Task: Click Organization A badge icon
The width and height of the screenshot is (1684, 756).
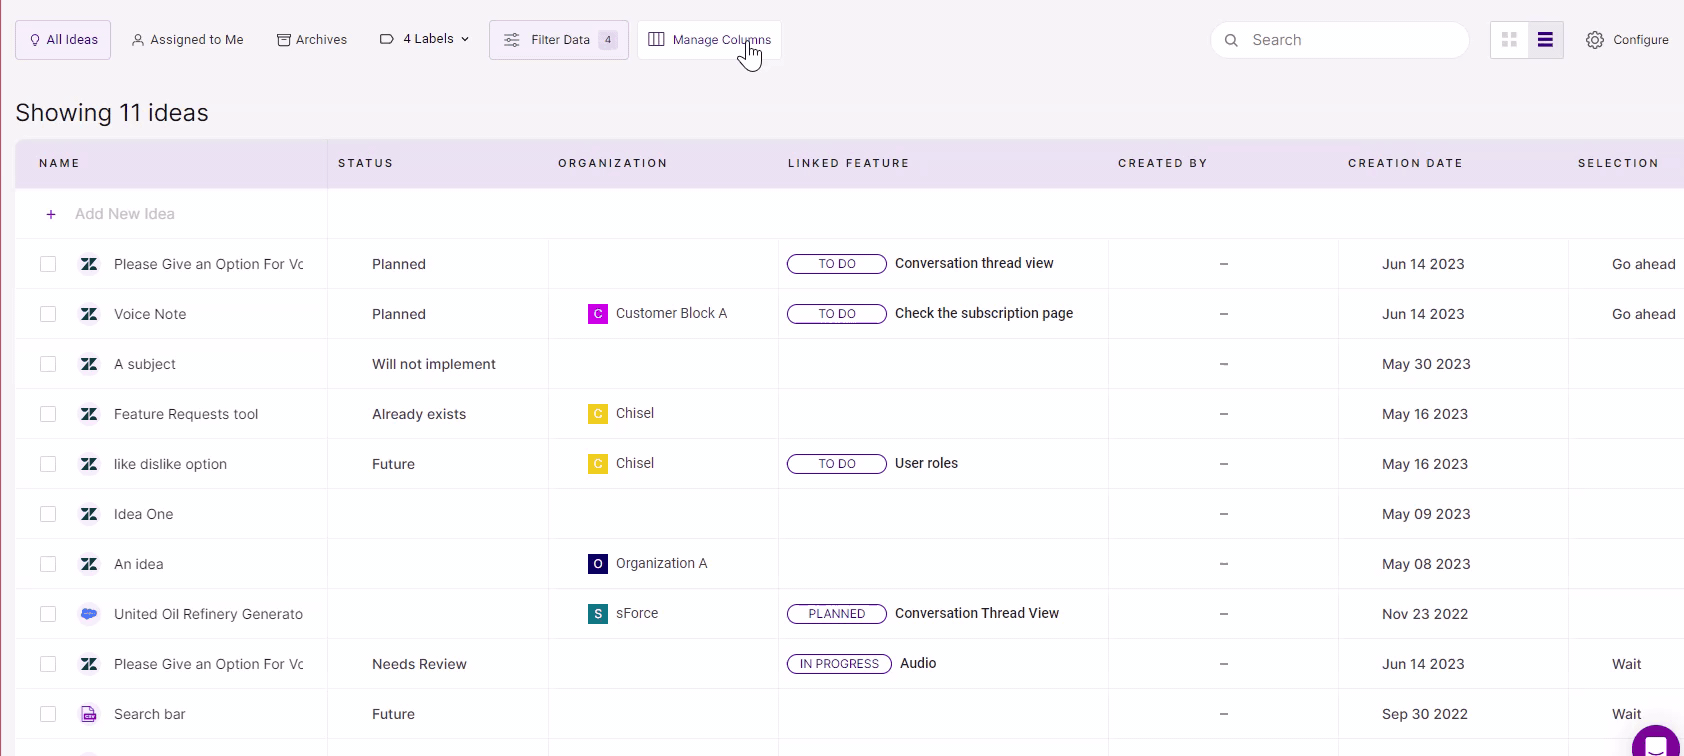Action: click(598, 564)
